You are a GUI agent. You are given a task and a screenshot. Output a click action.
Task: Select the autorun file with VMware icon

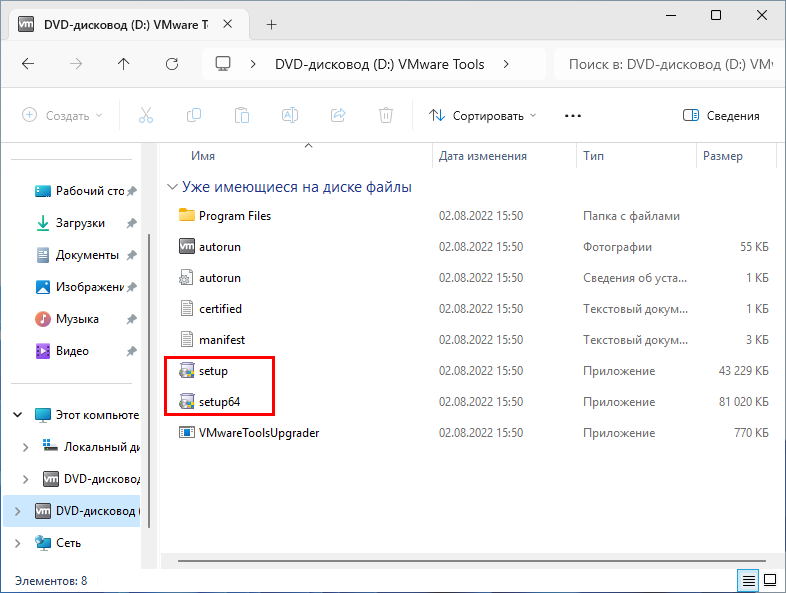click(186, 247)
